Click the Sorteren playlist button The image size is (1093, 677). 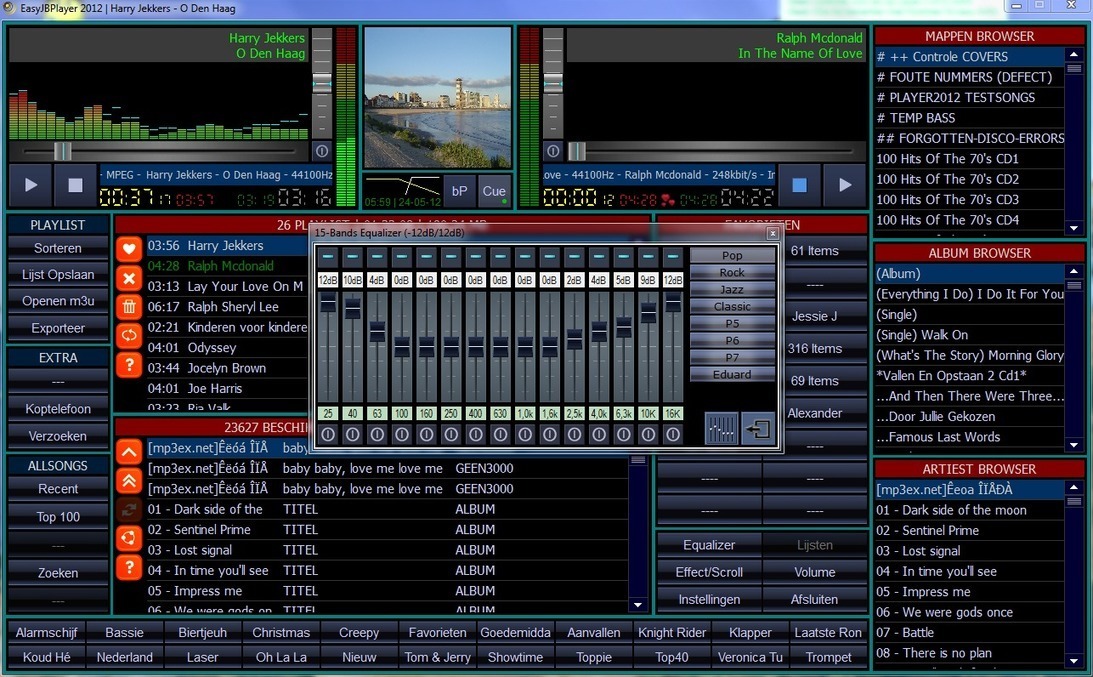click(x=58, y=248)
